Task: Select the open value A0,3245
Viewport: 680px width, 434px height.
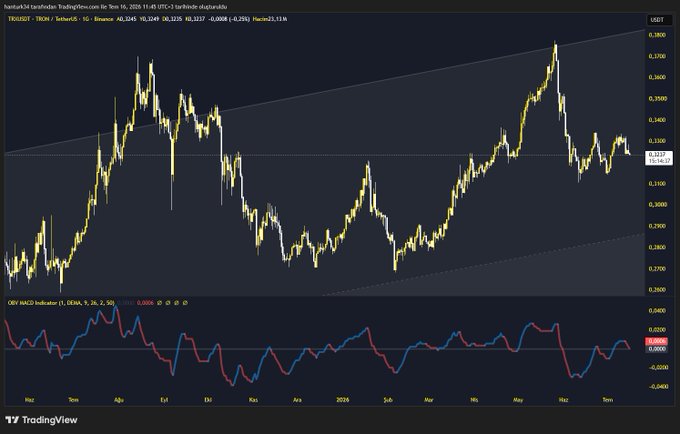Action: pyautogui.click(x=126, y=19)
